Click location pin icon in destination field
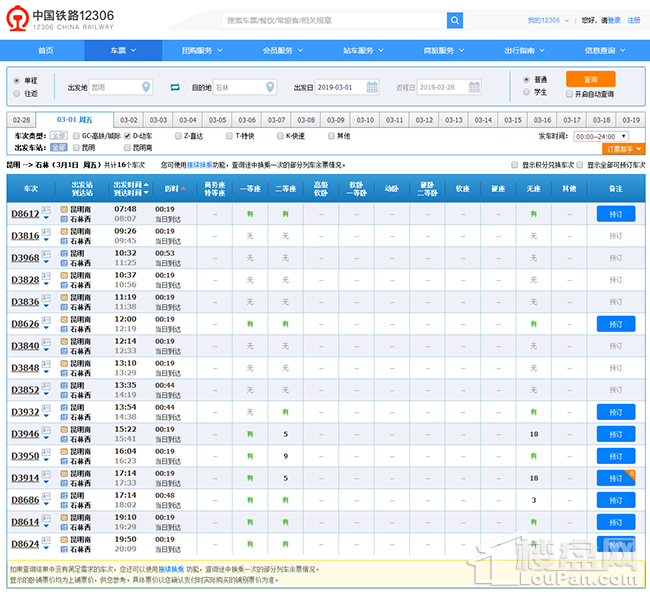The width and height of the screenshot is (650, 596). 270,88
